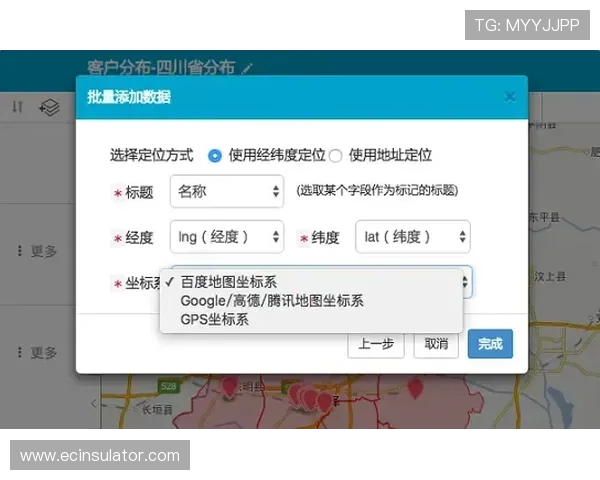This screenshot has width=600, height=480.
Task: Click the 坐标系 dropdown arrows at right edge
Action: [465, 282]
